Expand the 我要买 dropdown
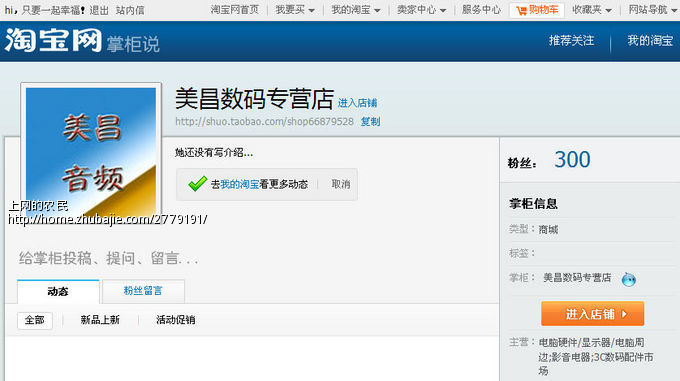680x381 pixels. pyautogui.click(x=295, y=10)
